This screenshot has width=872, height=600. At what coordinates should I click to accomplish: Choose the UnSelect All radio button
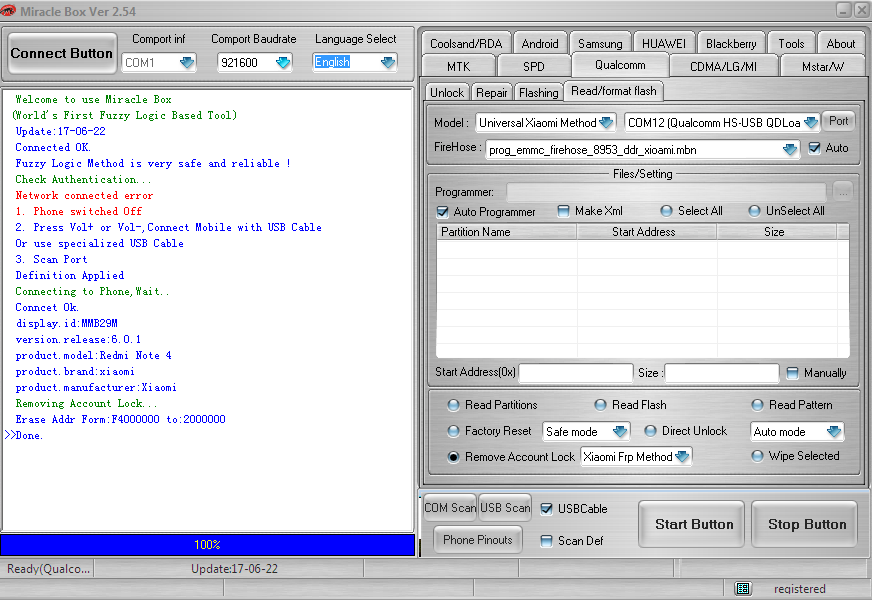point(754,211)
